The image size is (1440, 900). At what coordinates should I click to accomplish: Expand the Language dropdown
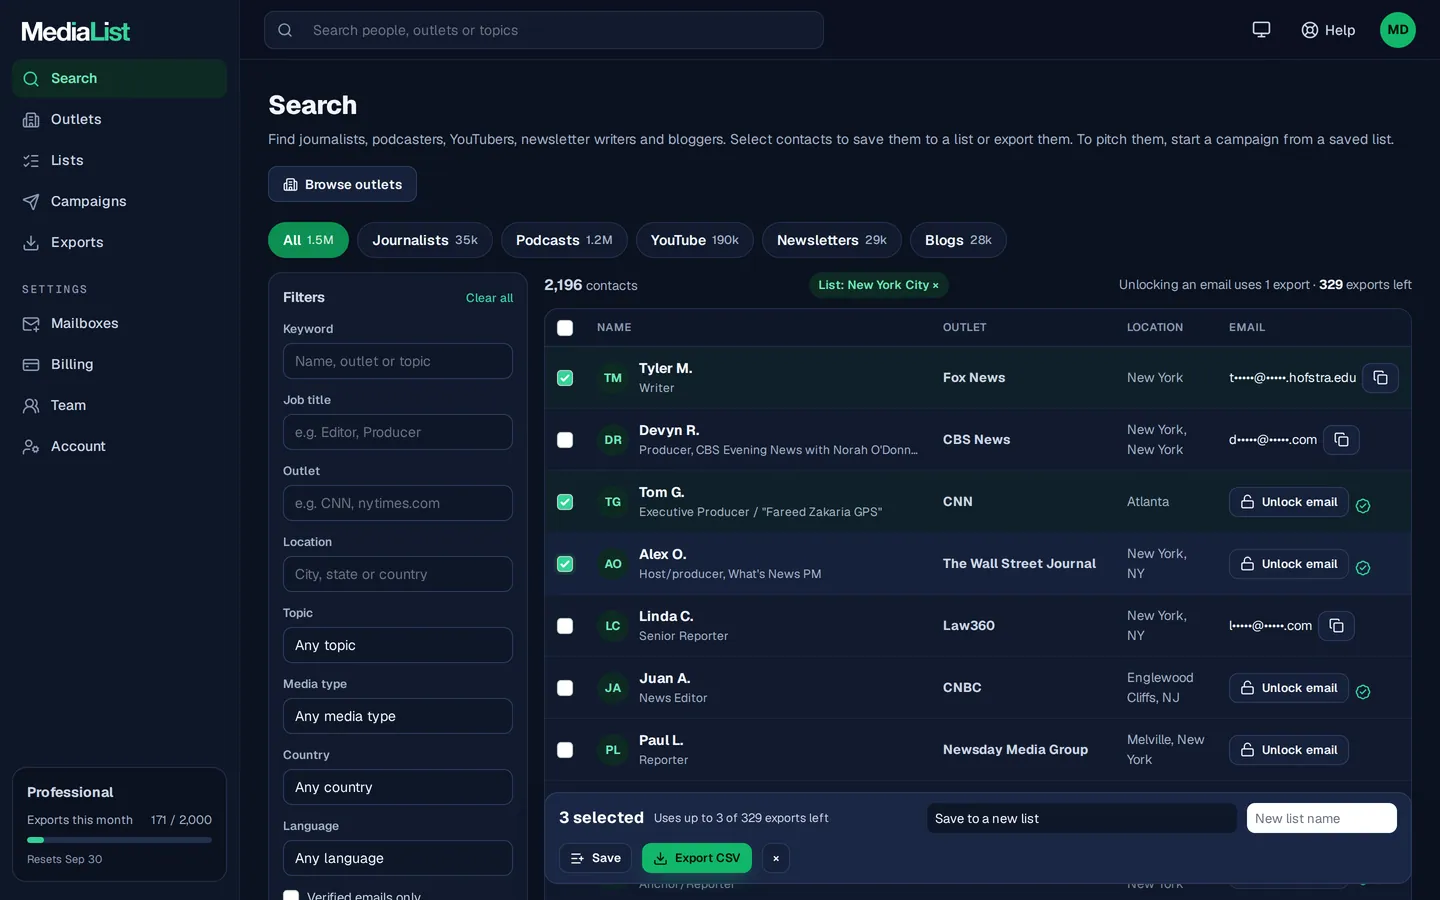(398, 858)
